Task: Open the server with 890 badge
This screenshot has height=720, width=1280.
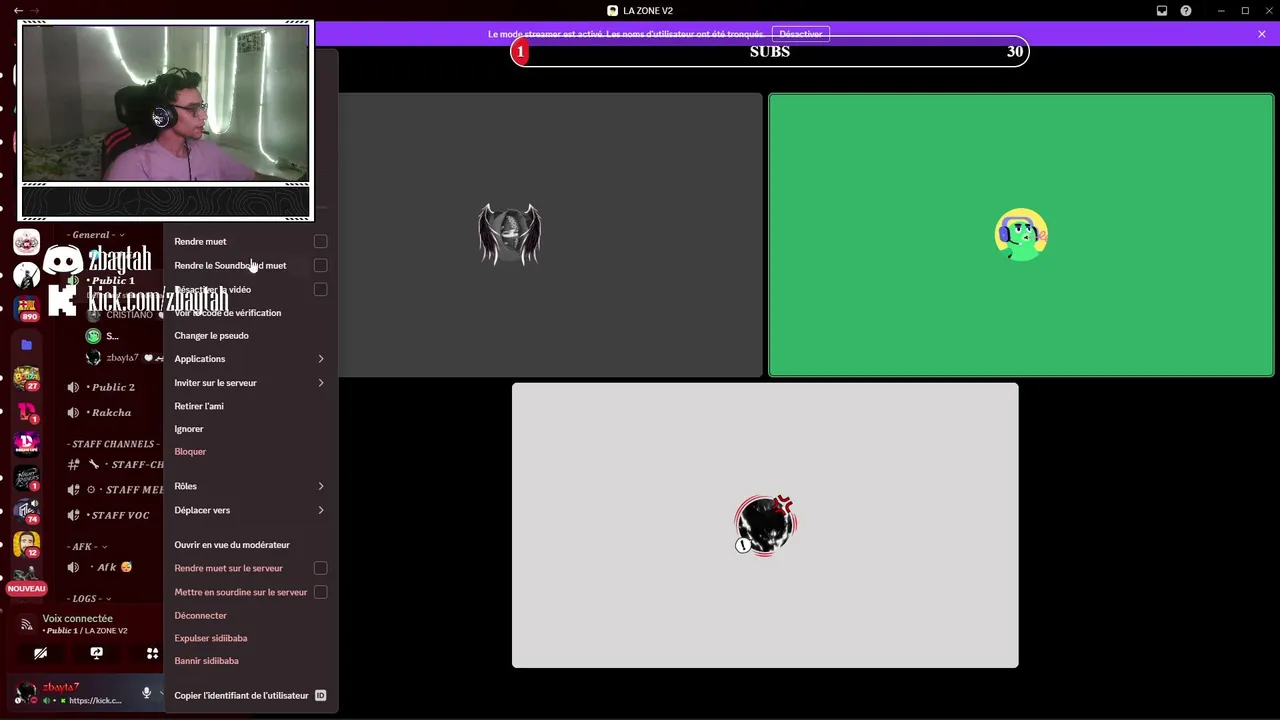Action: [x=27, y=307]
